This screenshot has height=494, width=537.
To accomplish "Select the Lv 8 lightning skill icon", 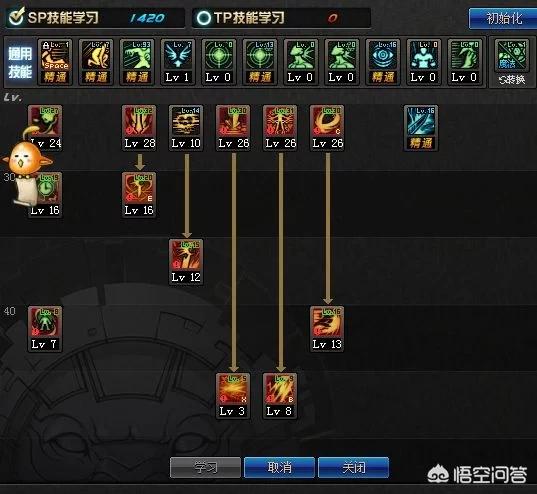I will 280,396.
